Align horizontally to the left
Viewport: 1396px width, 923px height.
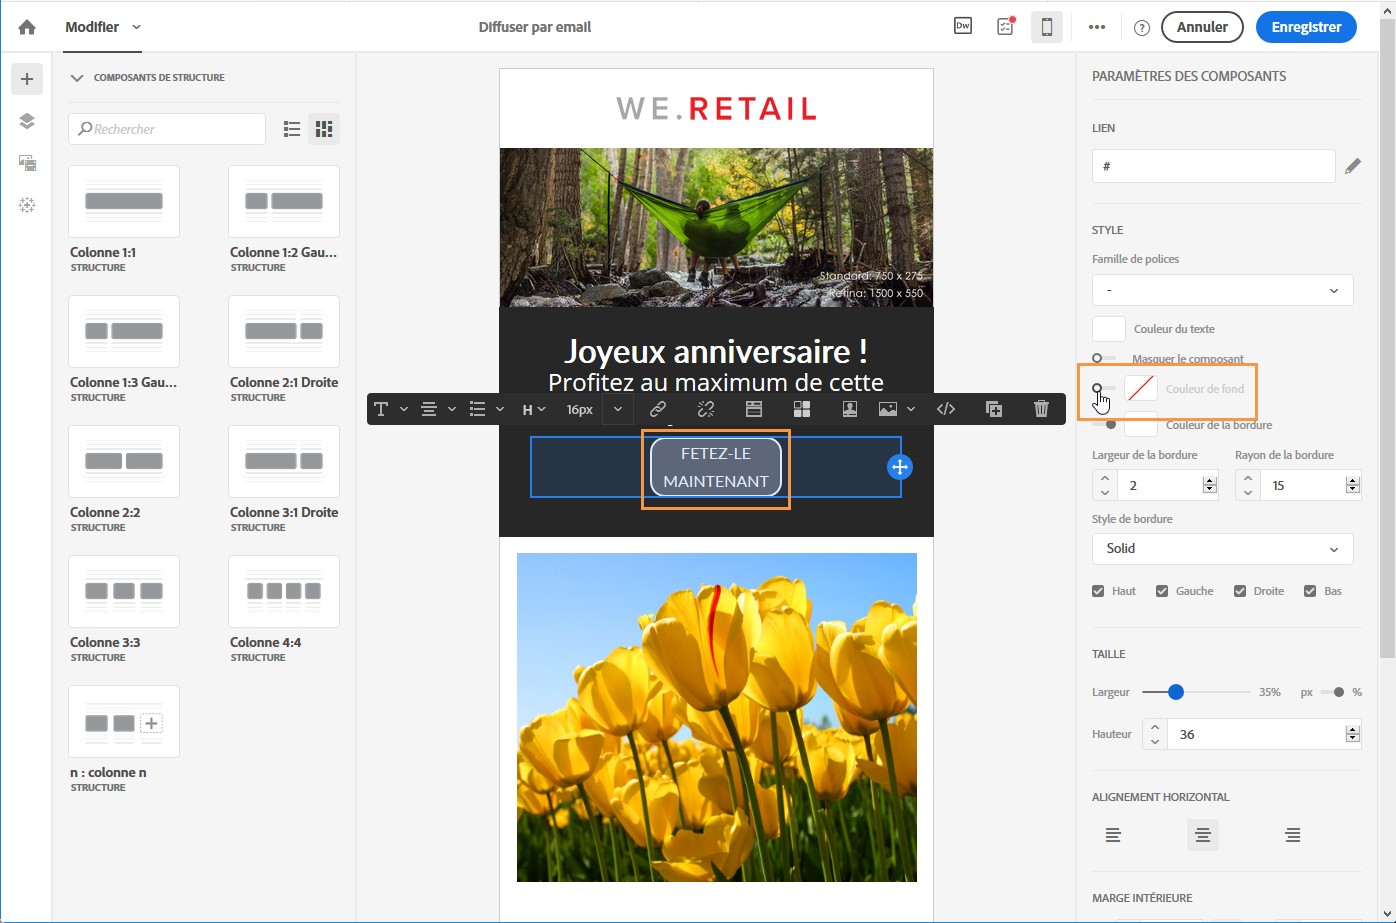[1113, 835]
